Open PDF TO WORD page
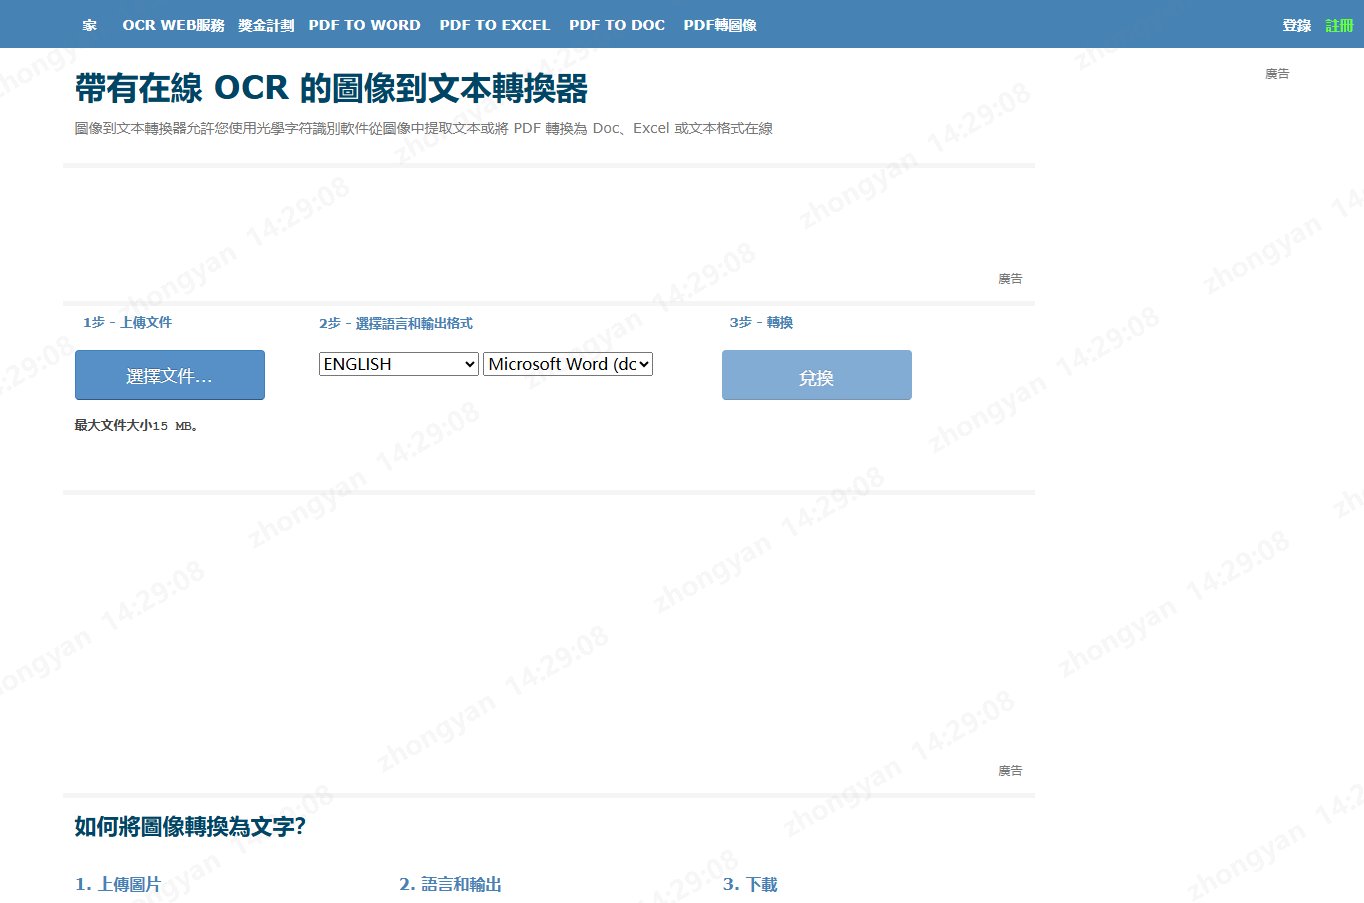This screenshot has width=1364, height=903. click(x=364, y=25)
